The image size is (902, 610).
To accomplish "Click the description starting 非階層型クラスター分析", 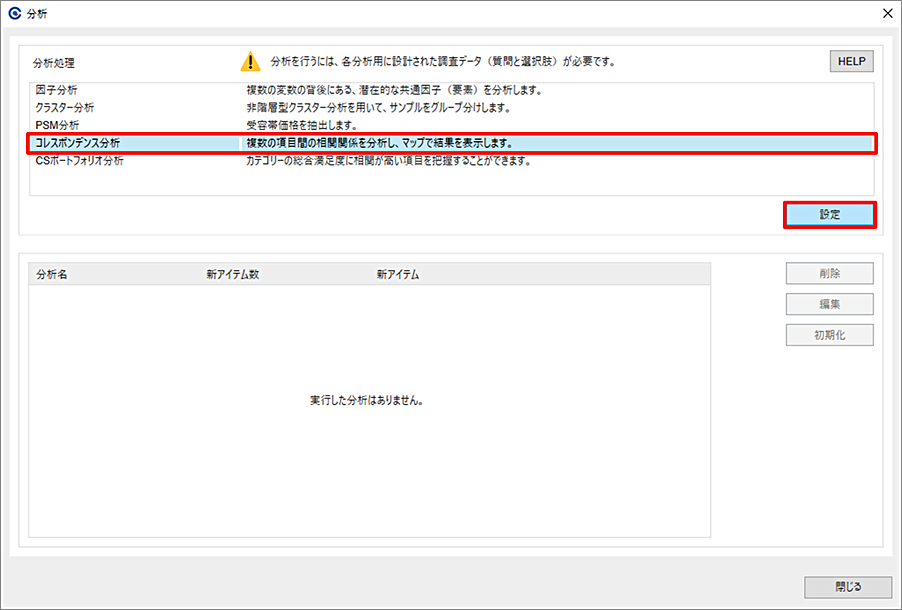I will click(x=379, y=108).
